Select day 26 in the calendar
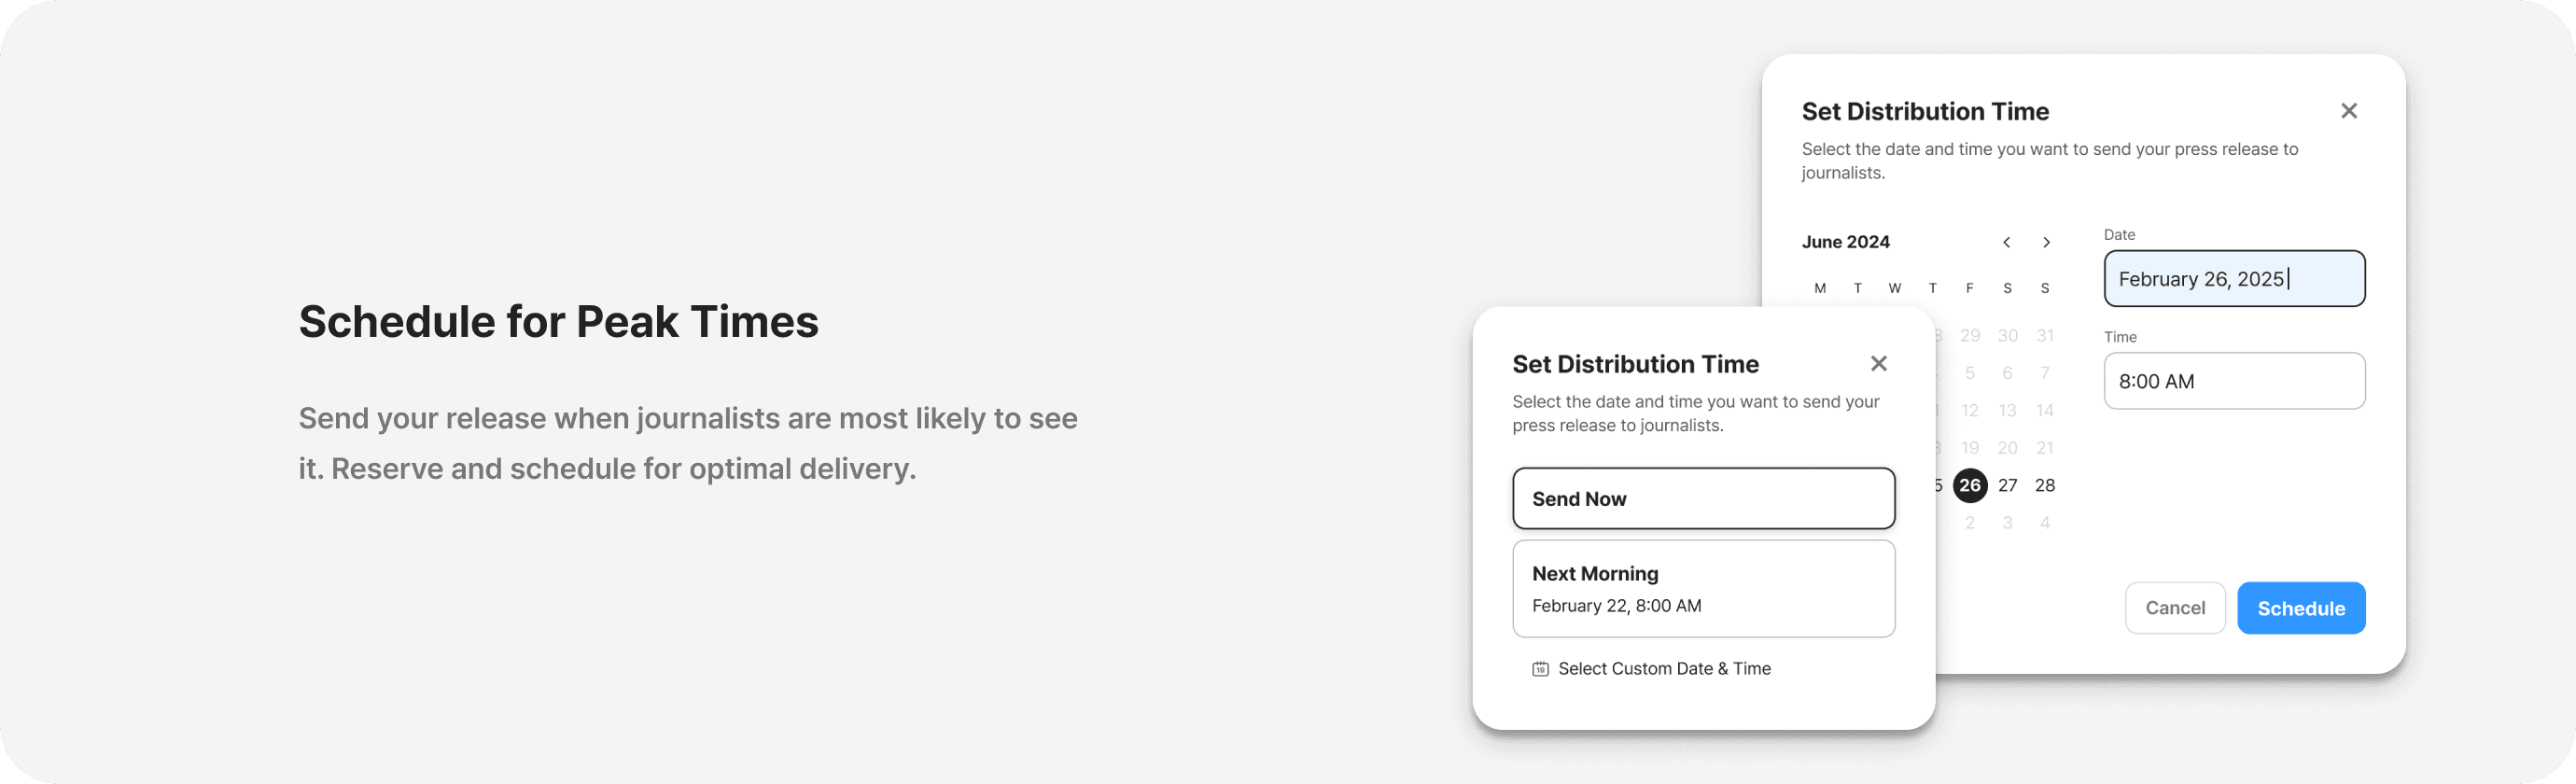The width and height of the screenshot is (2576, 784). pos(1969,486)
